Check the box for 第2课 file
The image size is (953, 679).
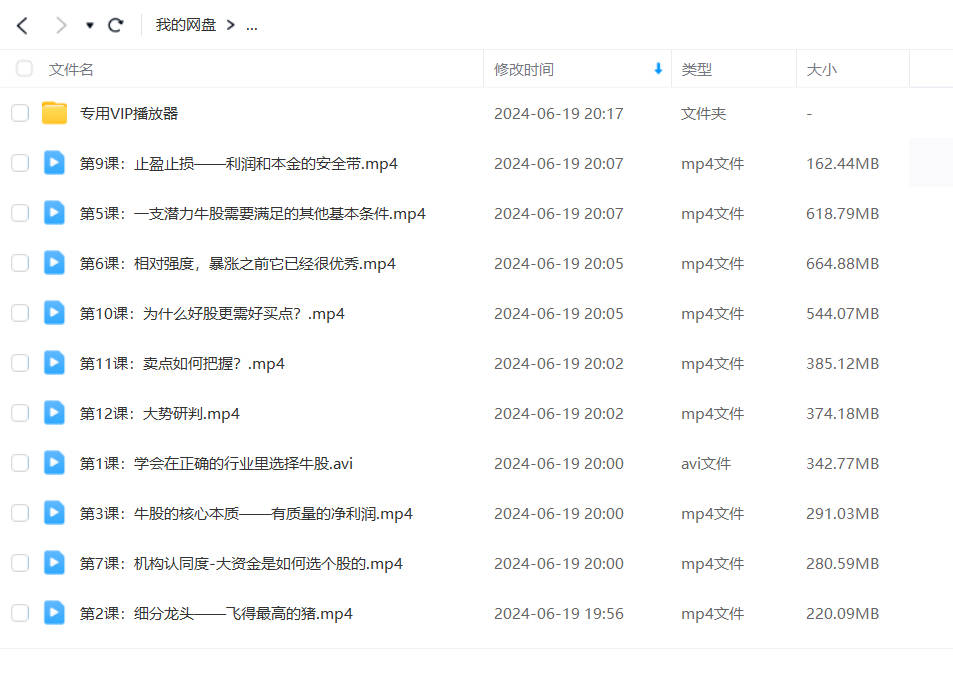pos(20,613)
